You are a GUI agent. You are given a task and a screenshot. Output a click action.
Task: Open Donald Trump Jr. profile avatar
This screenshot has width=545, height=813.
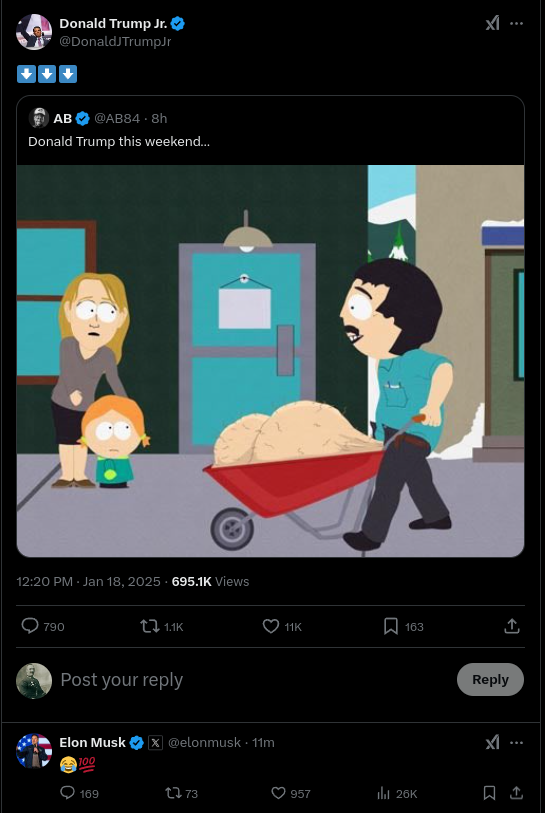(34, 32)
